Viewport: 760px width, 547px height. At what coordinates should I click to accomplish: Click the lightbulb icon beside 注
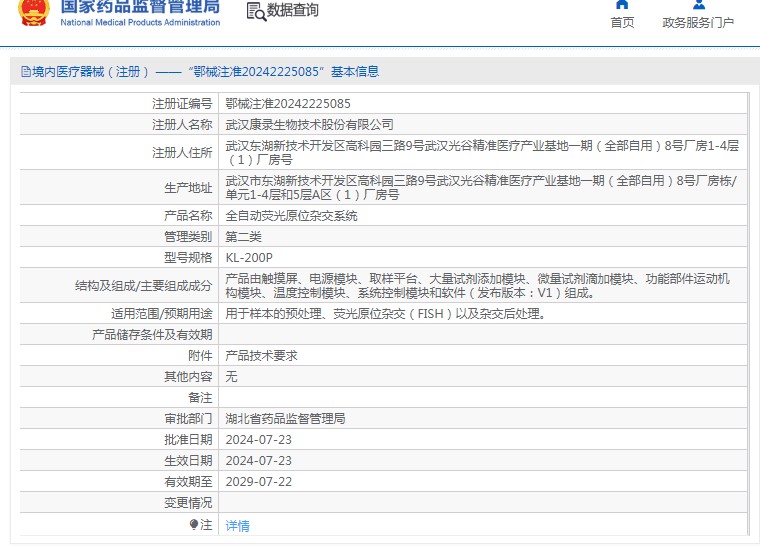click(194, 524)
